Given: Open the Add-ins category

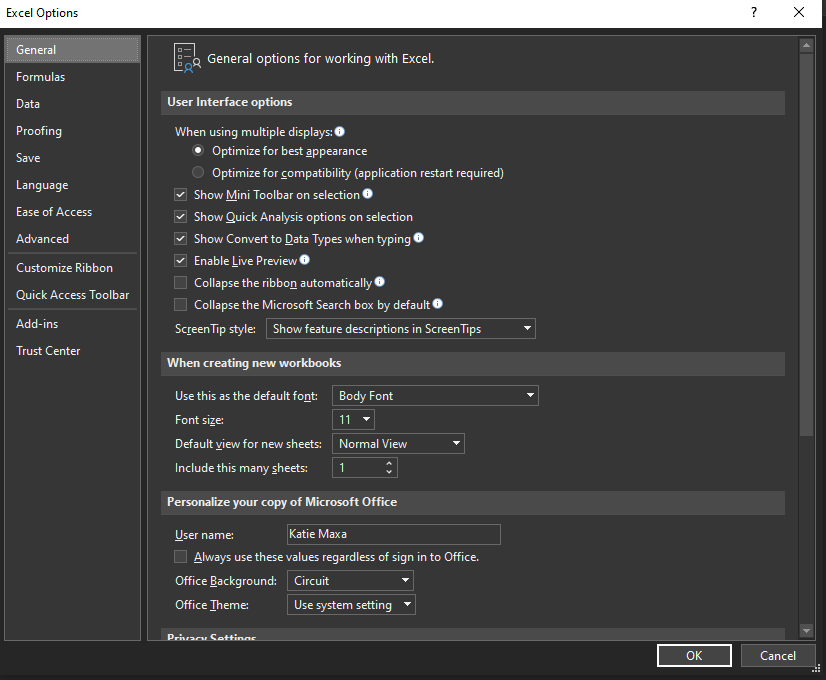Looking at the screenshot, I should coord(73,323).
